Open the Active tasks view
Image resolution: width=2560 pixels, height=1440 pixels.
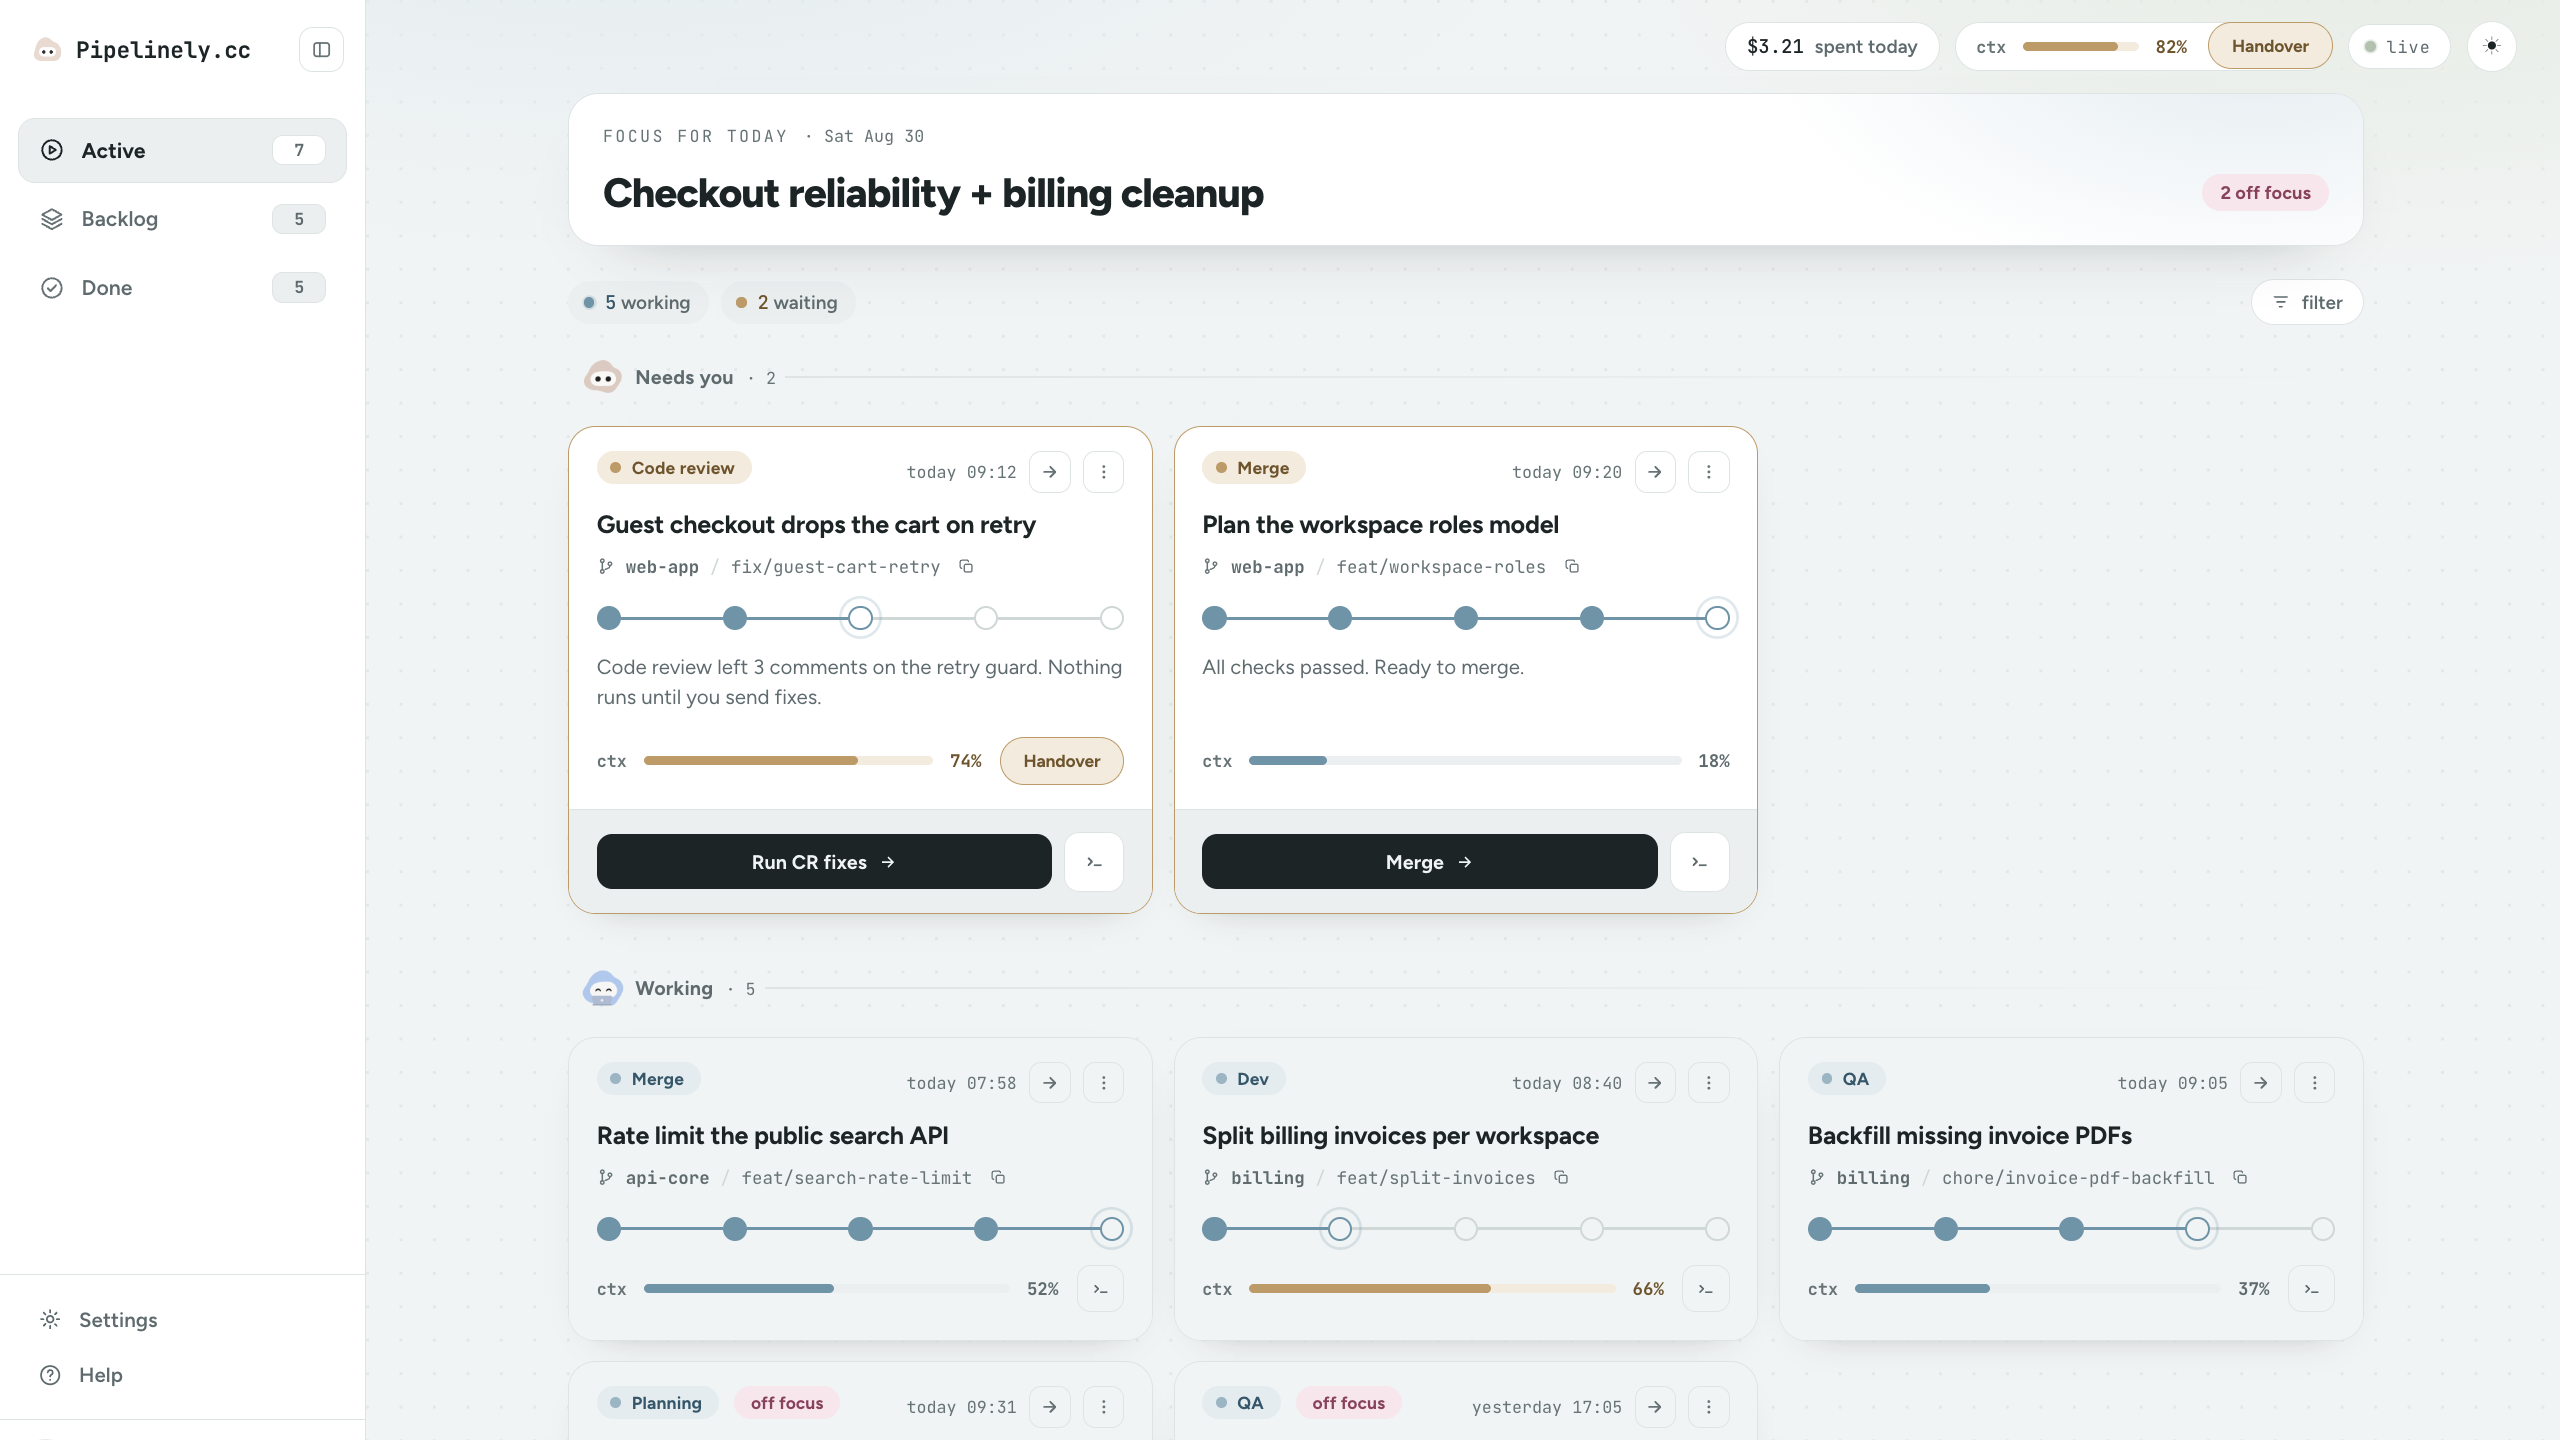tap(182, 150)
